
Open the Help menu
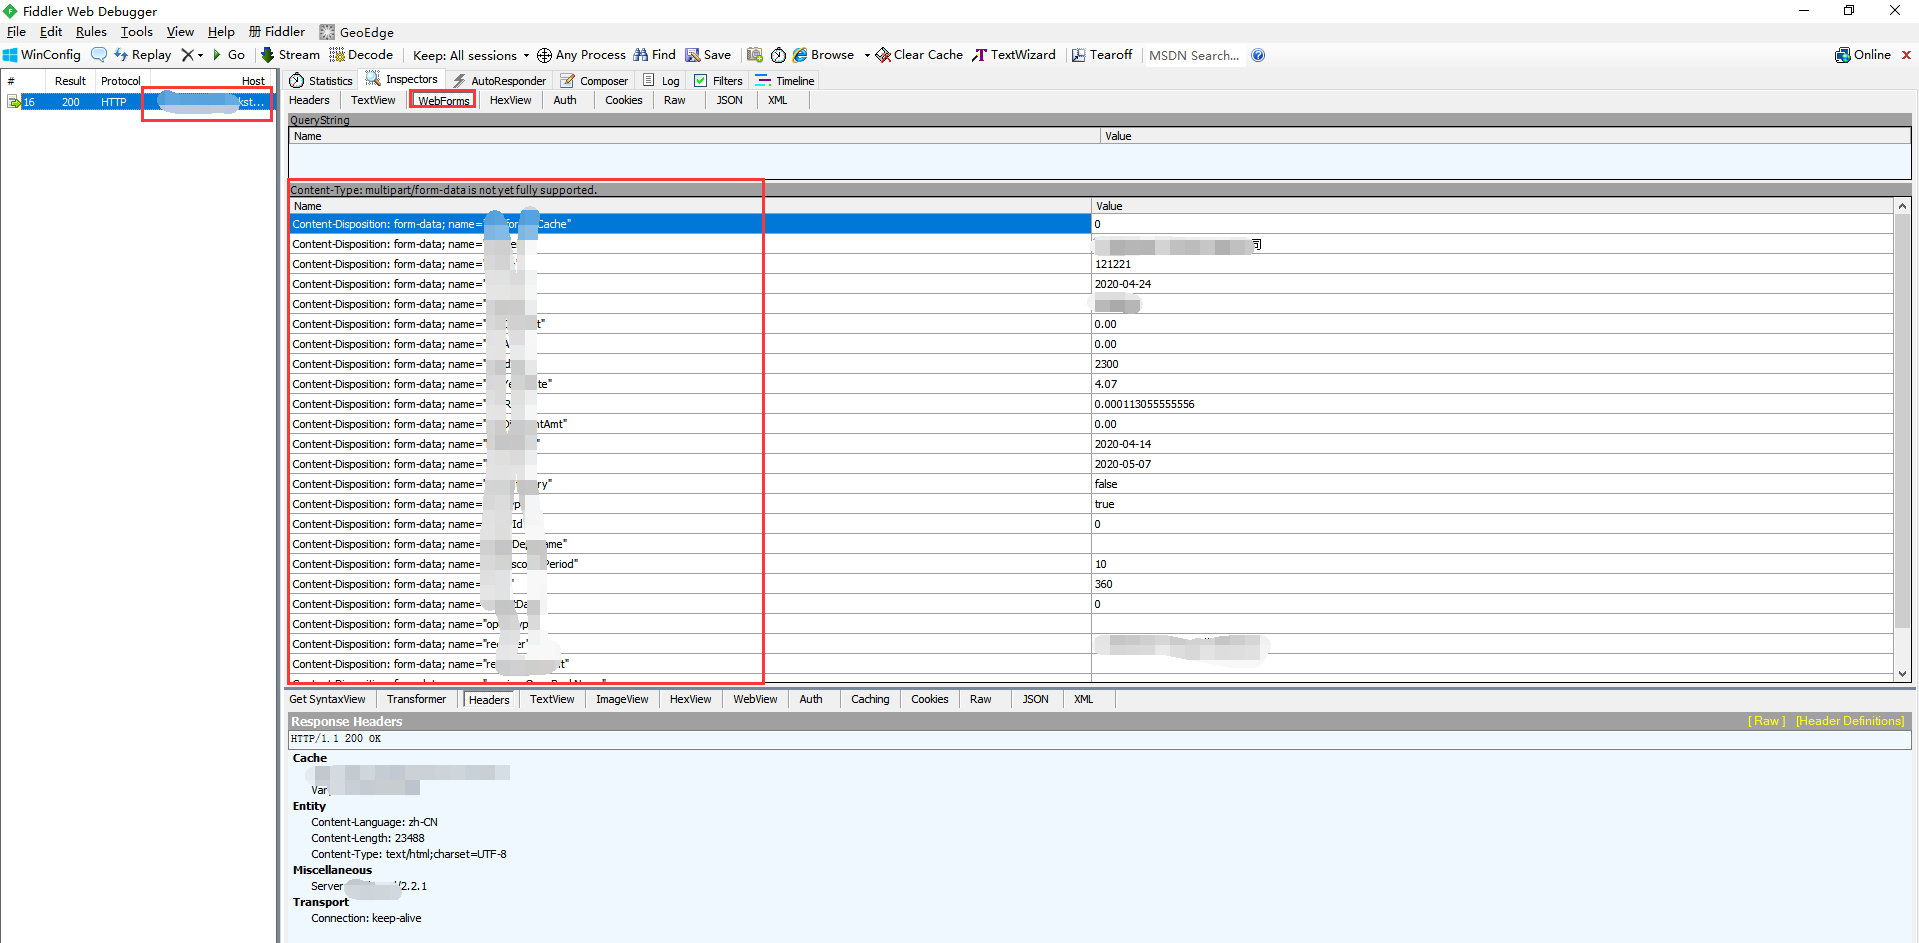click(x=221, y=32)
